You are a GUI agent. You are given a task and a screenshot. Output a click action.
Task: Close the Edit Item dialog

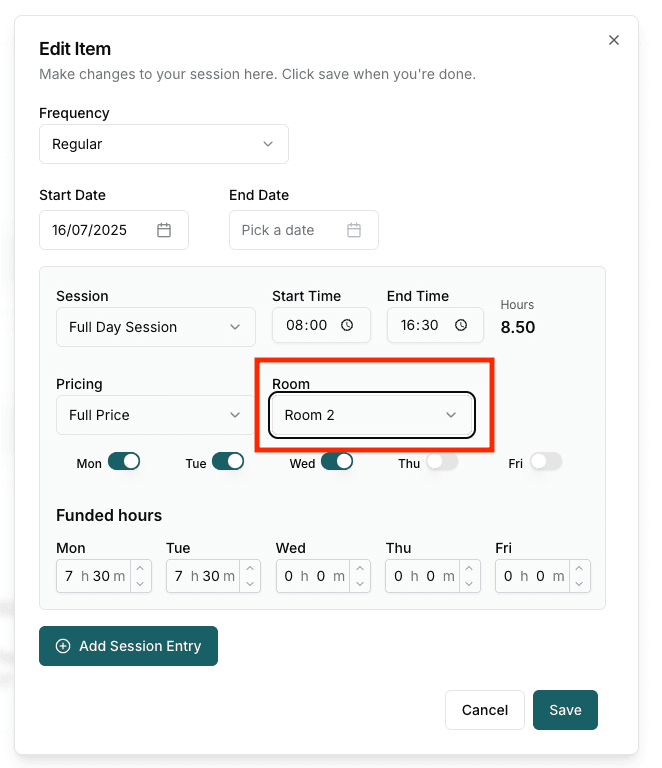click(x=614, y=40)
